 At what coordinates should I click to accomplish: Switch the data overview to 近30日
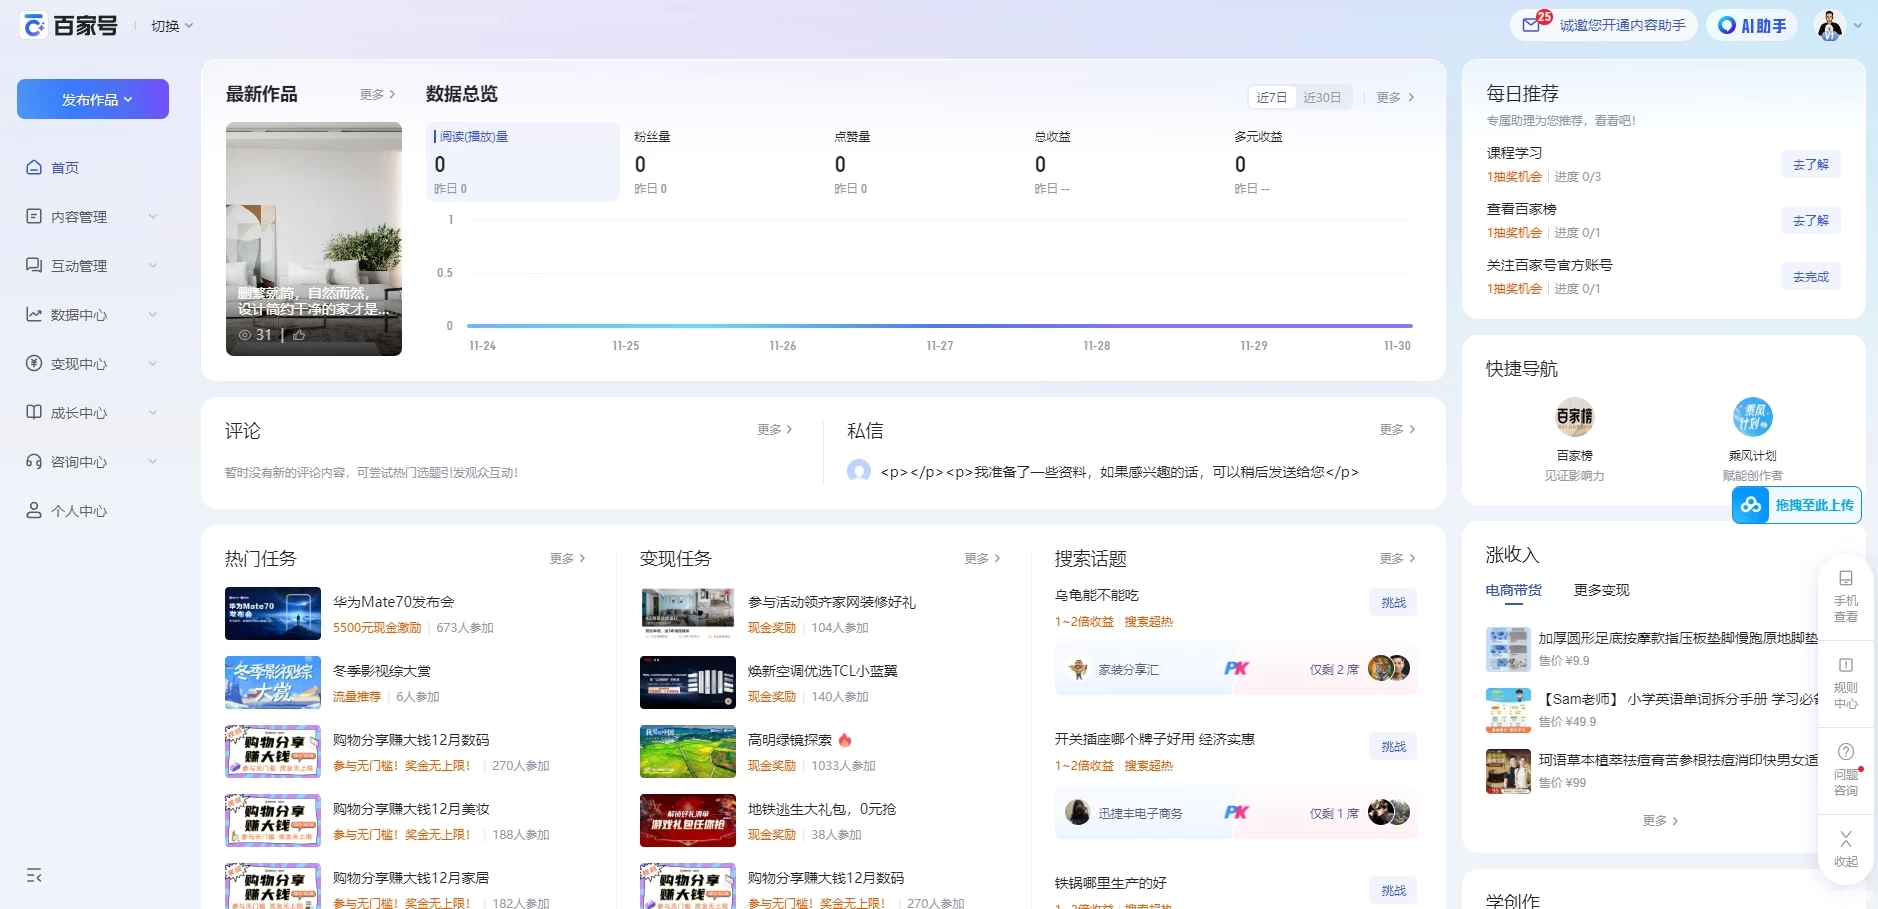pos(1322,96)
